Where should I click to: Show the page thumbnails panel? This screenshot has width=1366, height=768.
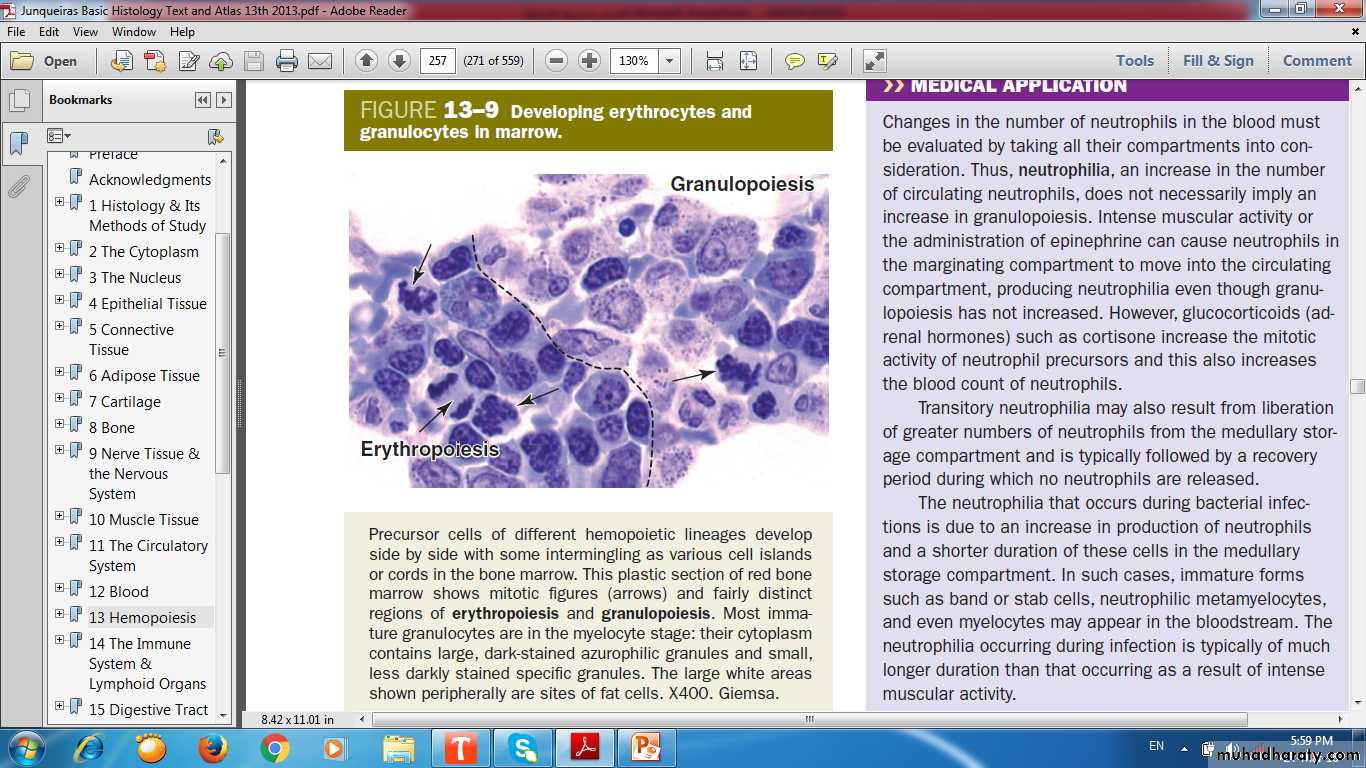tap(19, 101)
